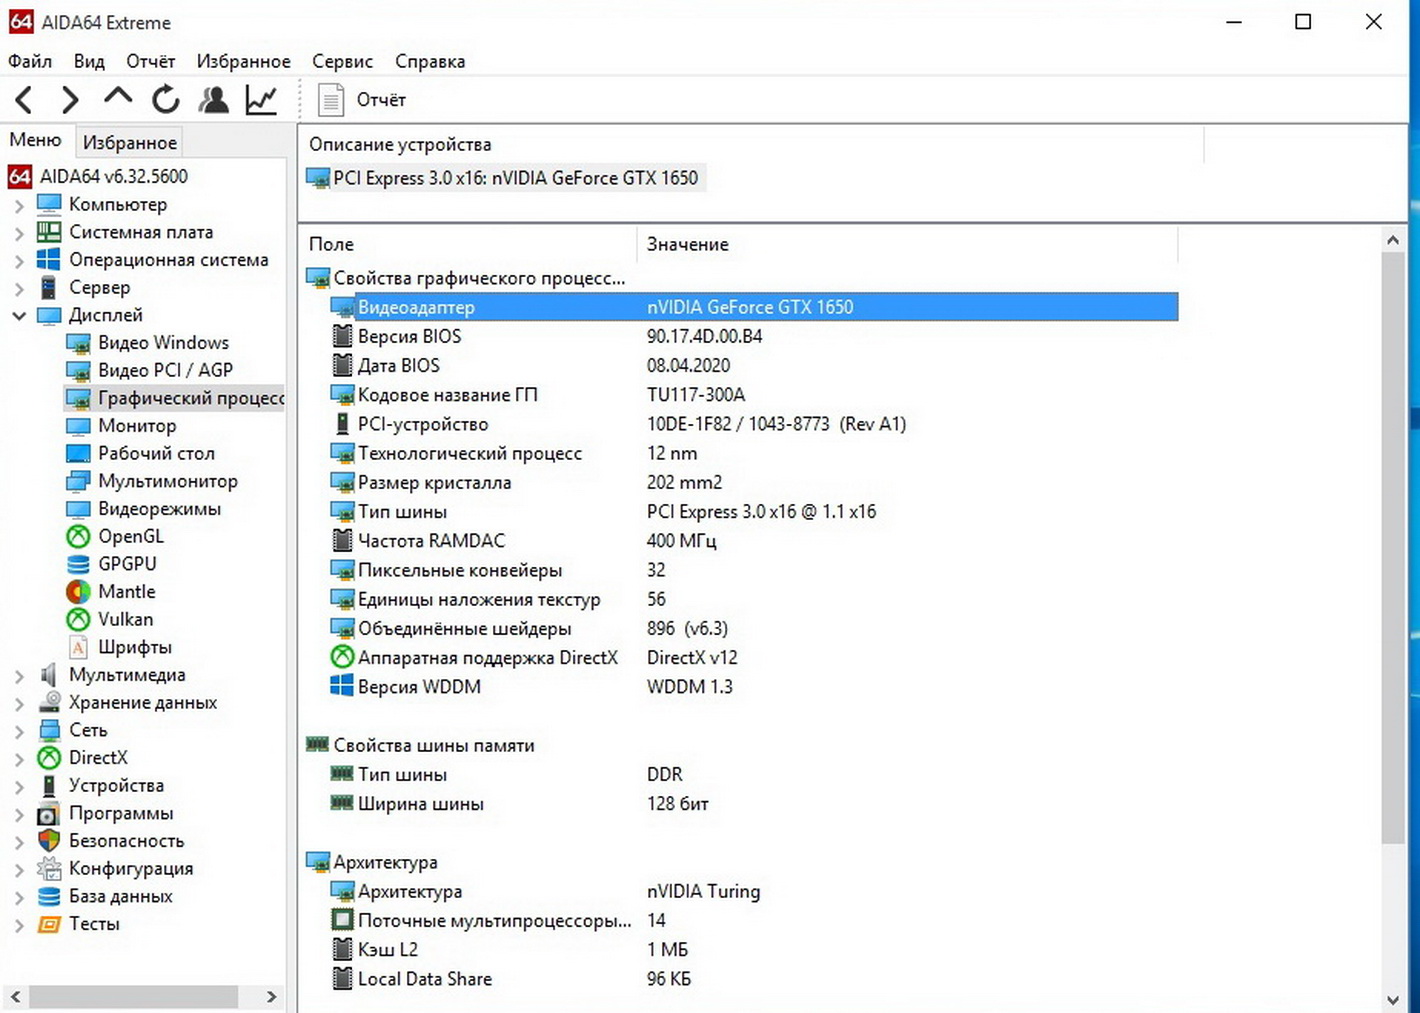Select the Версия BIOS row
1420x1013 pixels.
(753, 336)
